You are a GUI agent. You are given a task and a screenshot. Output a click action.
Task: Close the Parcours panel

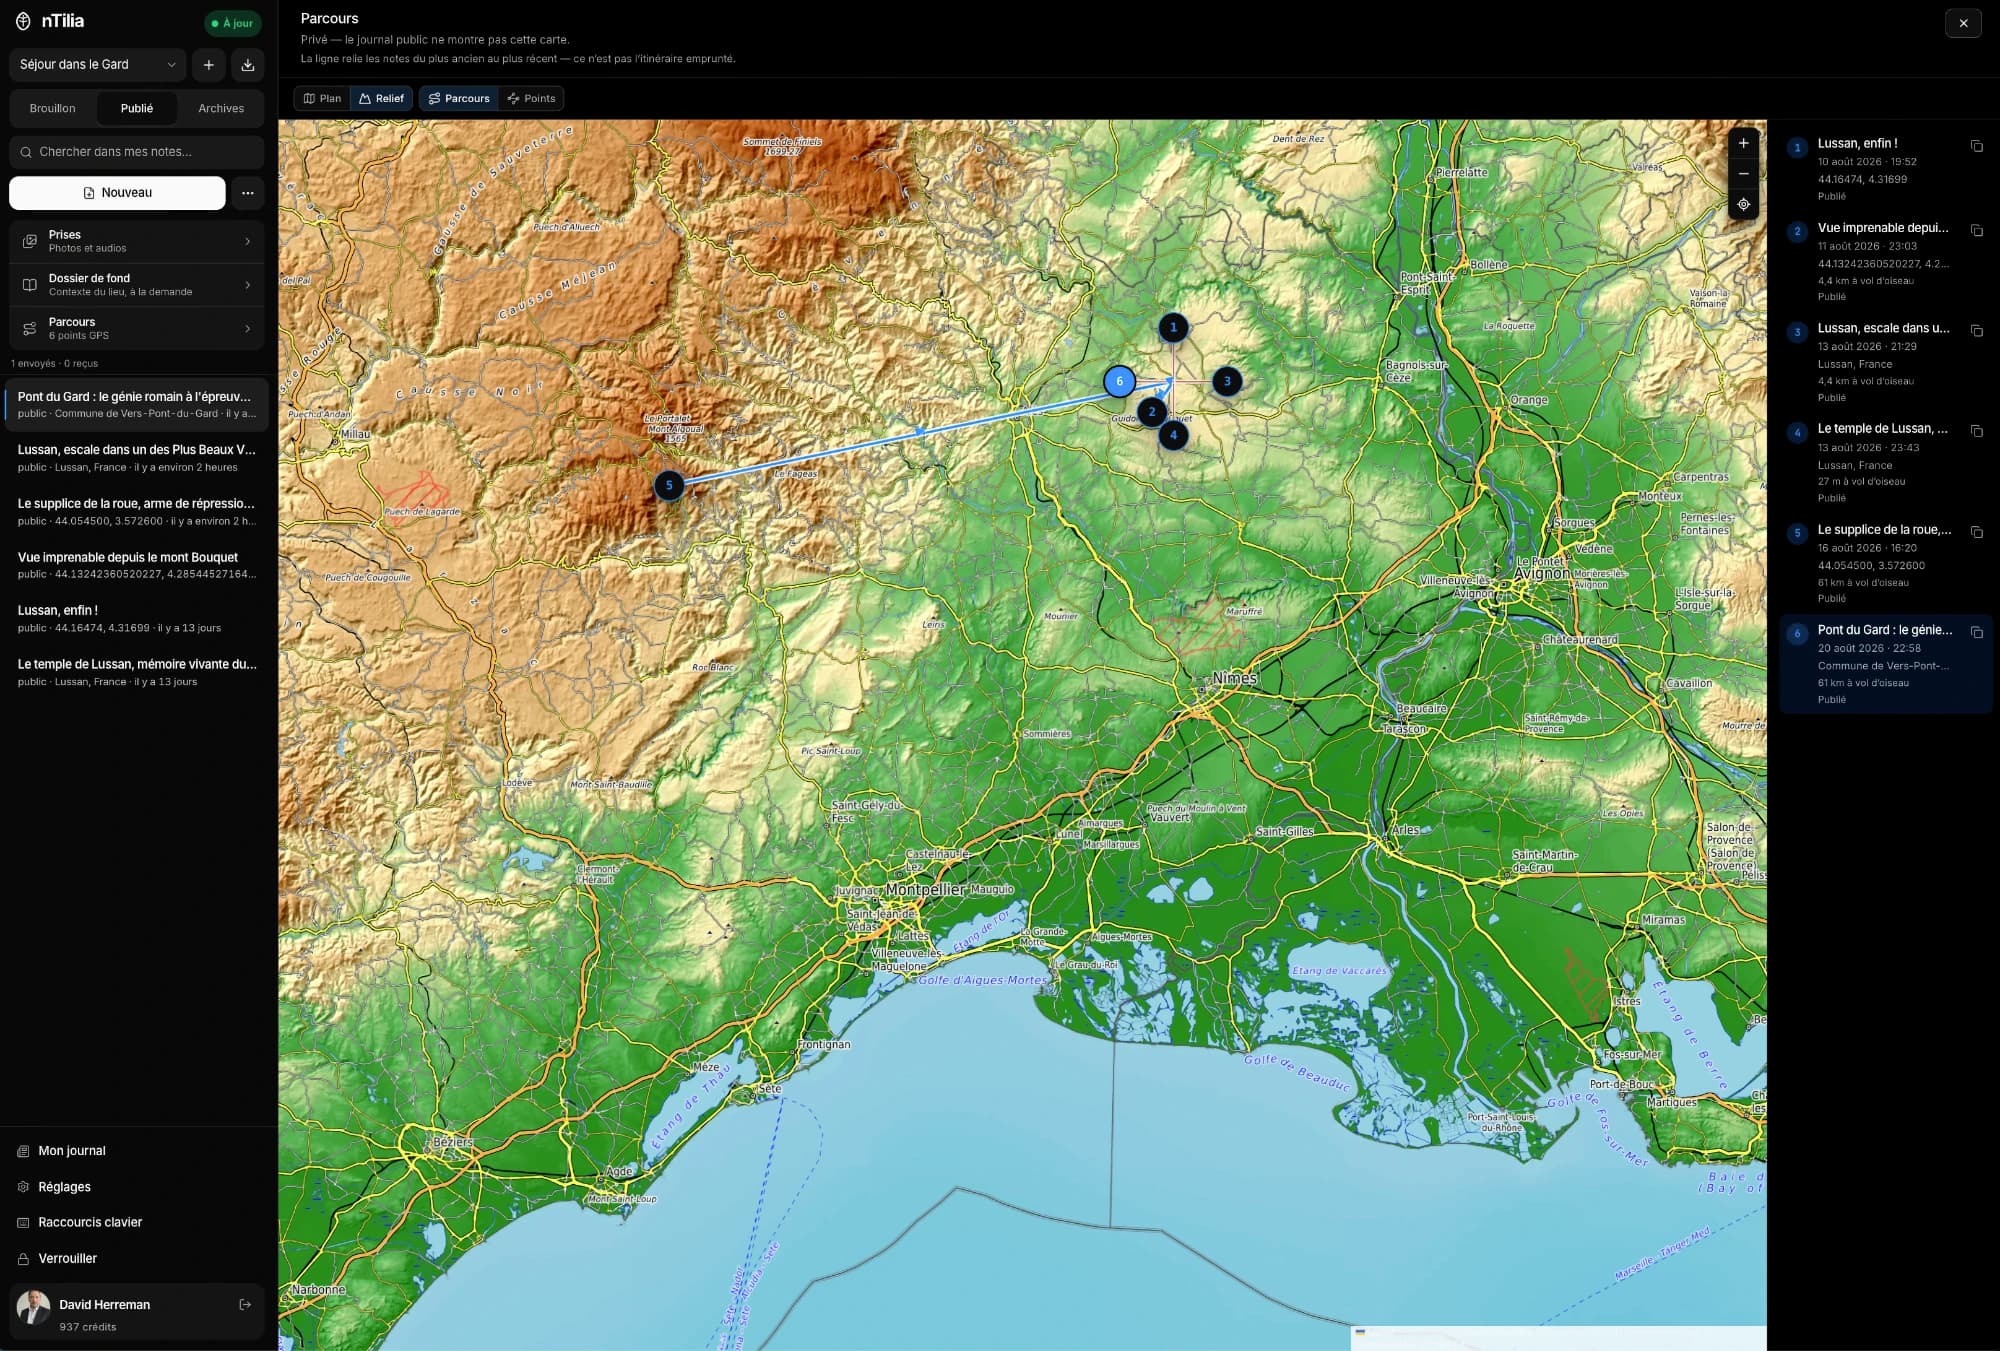(1963, 23)
